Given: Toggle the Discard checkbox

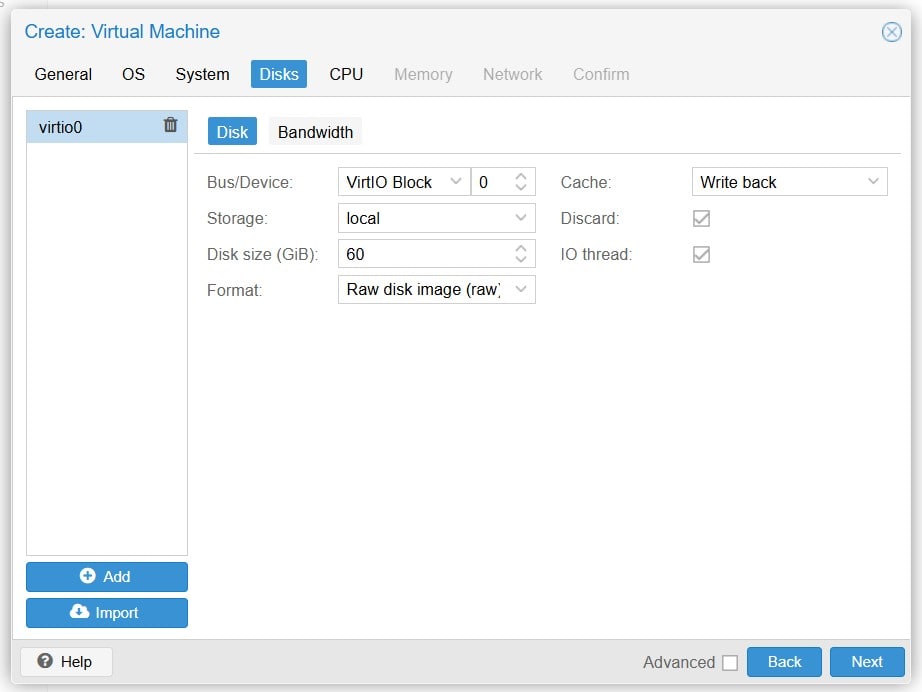Looking at the screenshot, I should tap(702, 218).
